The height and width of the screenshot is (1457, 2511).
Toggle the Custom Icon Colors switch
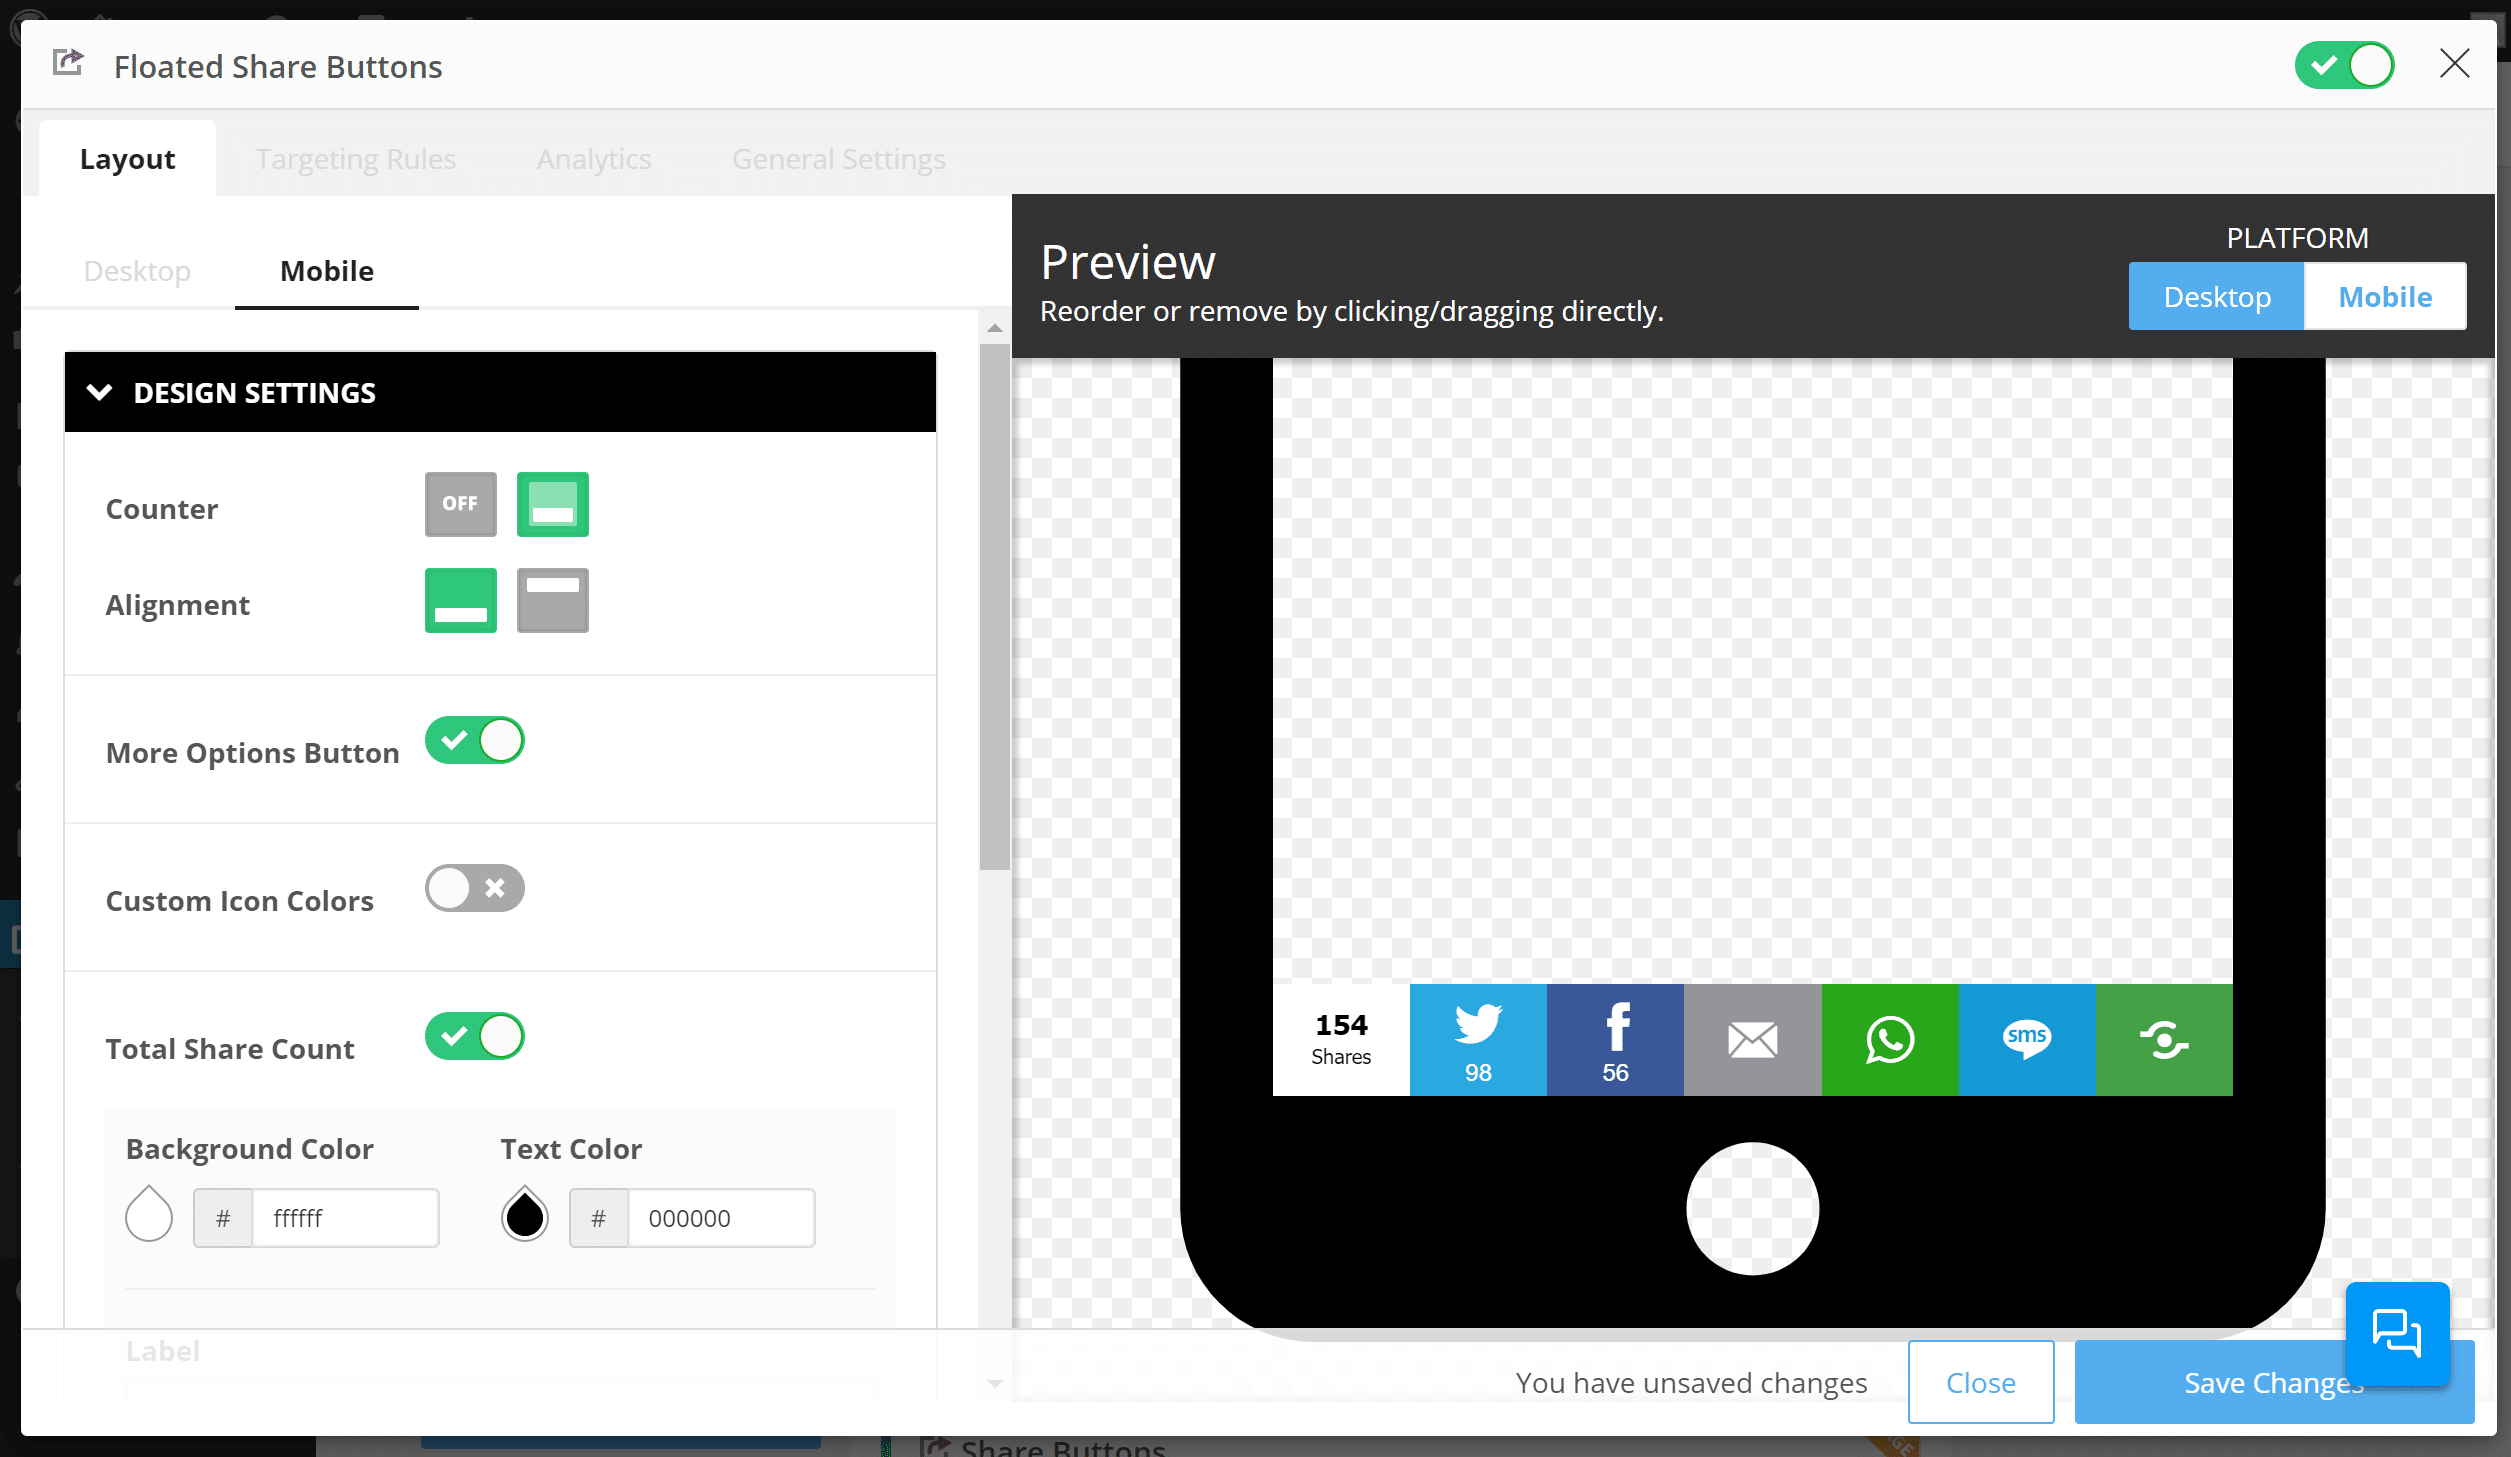coord(475,886)
